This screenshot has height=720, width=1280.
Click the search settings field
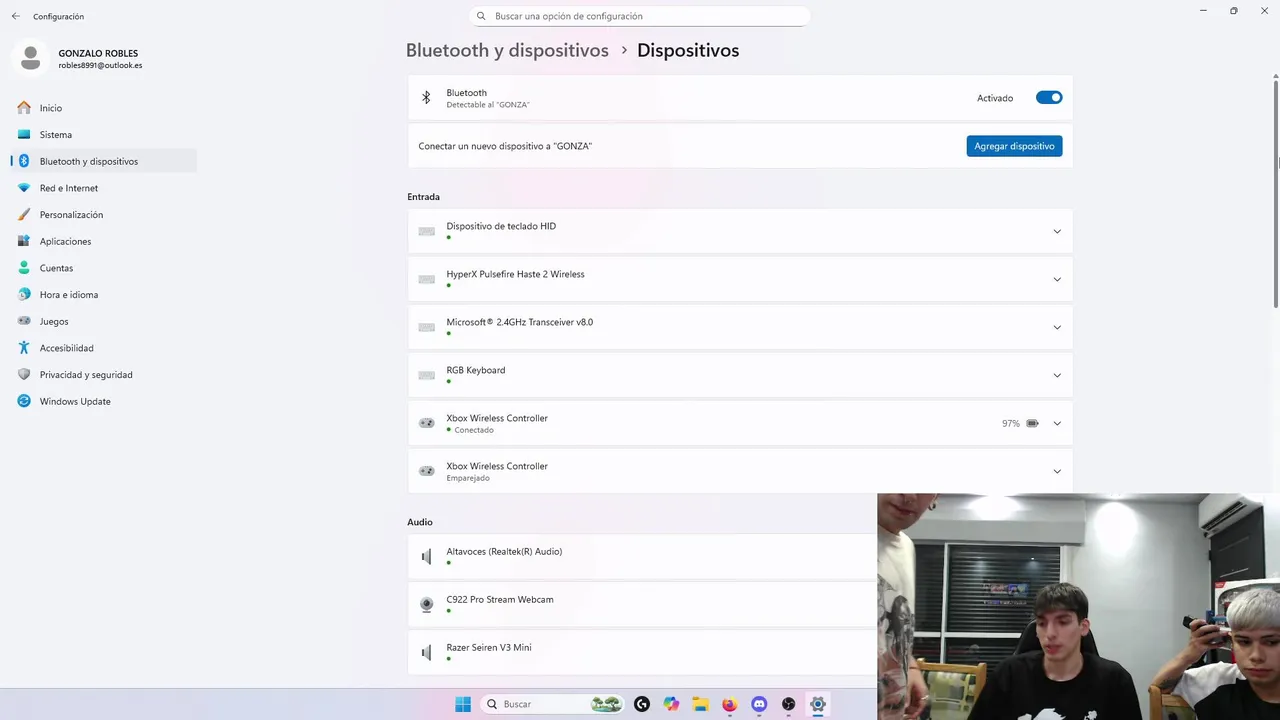639,16
